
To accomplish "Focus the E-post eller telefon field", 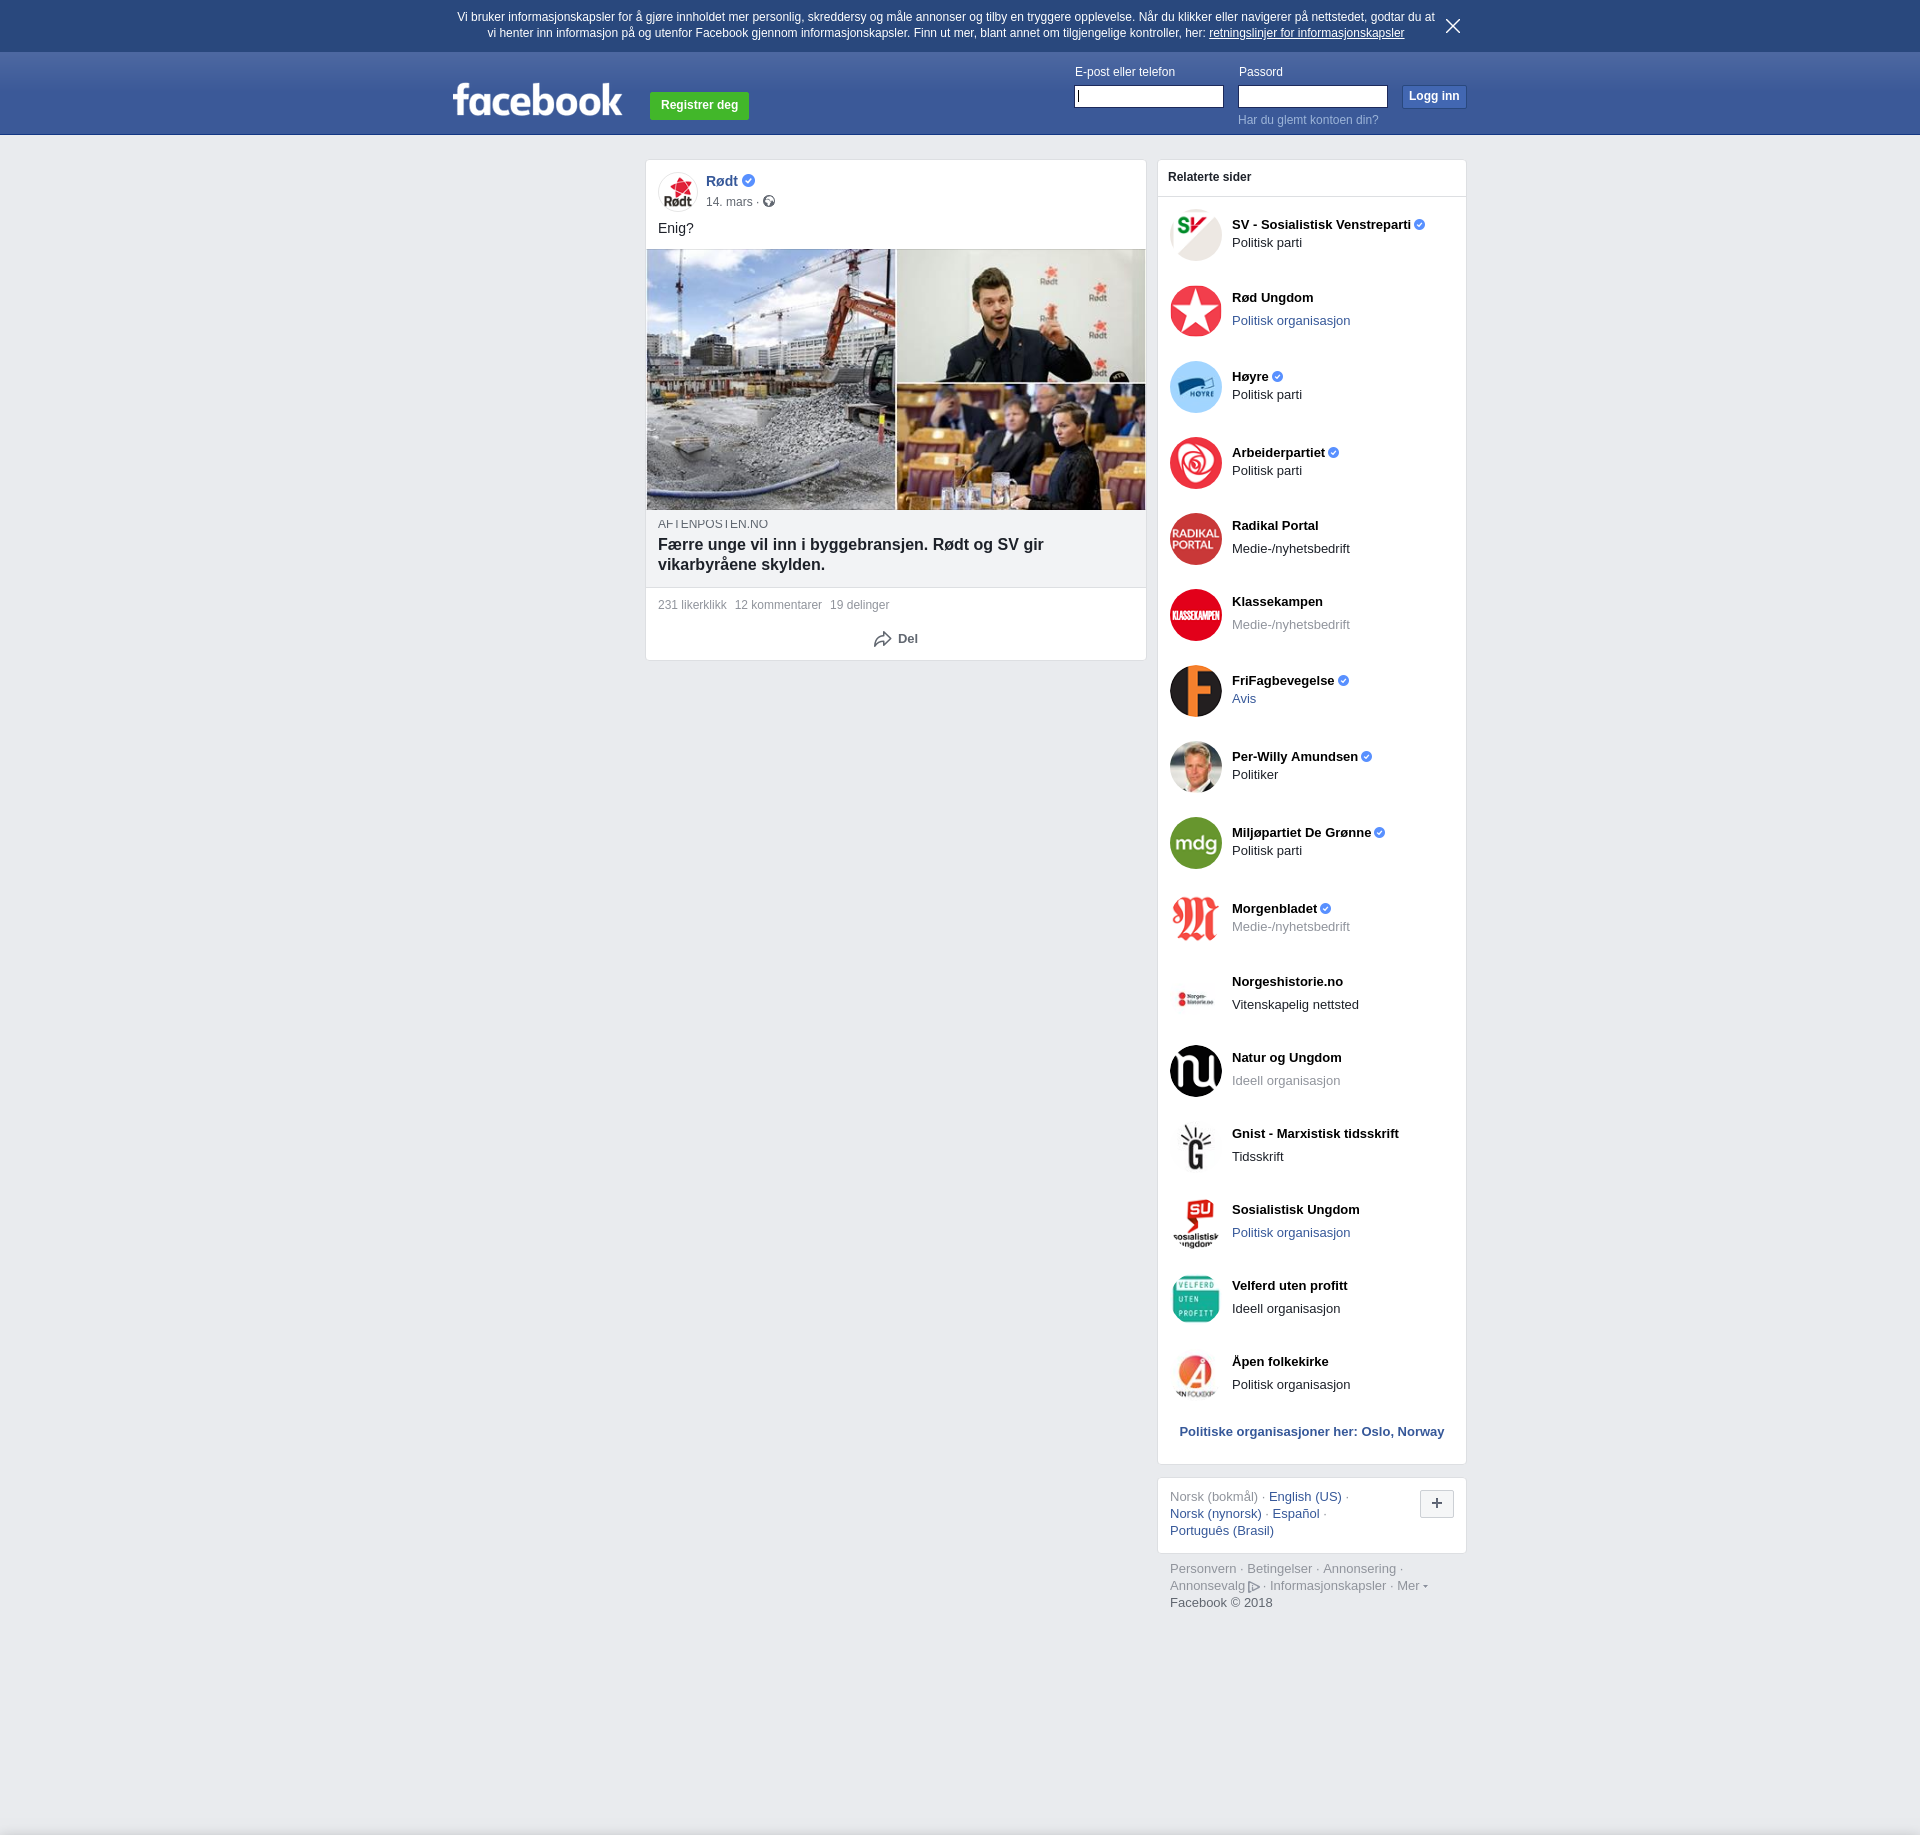I will pyautogui.click(x=1149, y=96).
